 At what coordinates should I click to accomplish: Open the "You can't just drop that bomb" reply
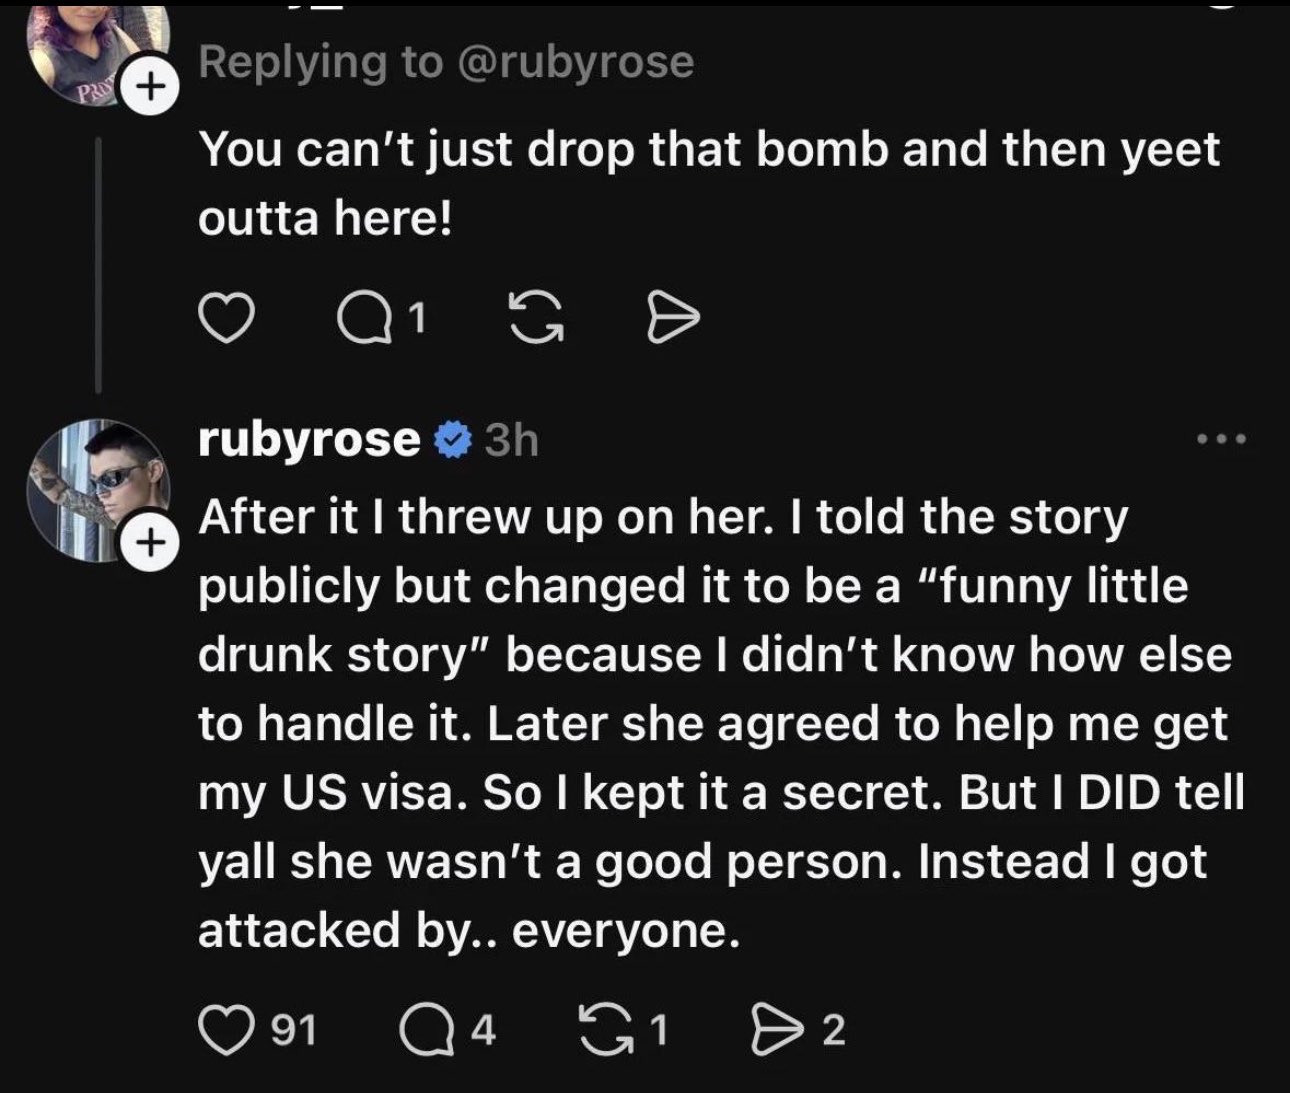pos(708,184)
